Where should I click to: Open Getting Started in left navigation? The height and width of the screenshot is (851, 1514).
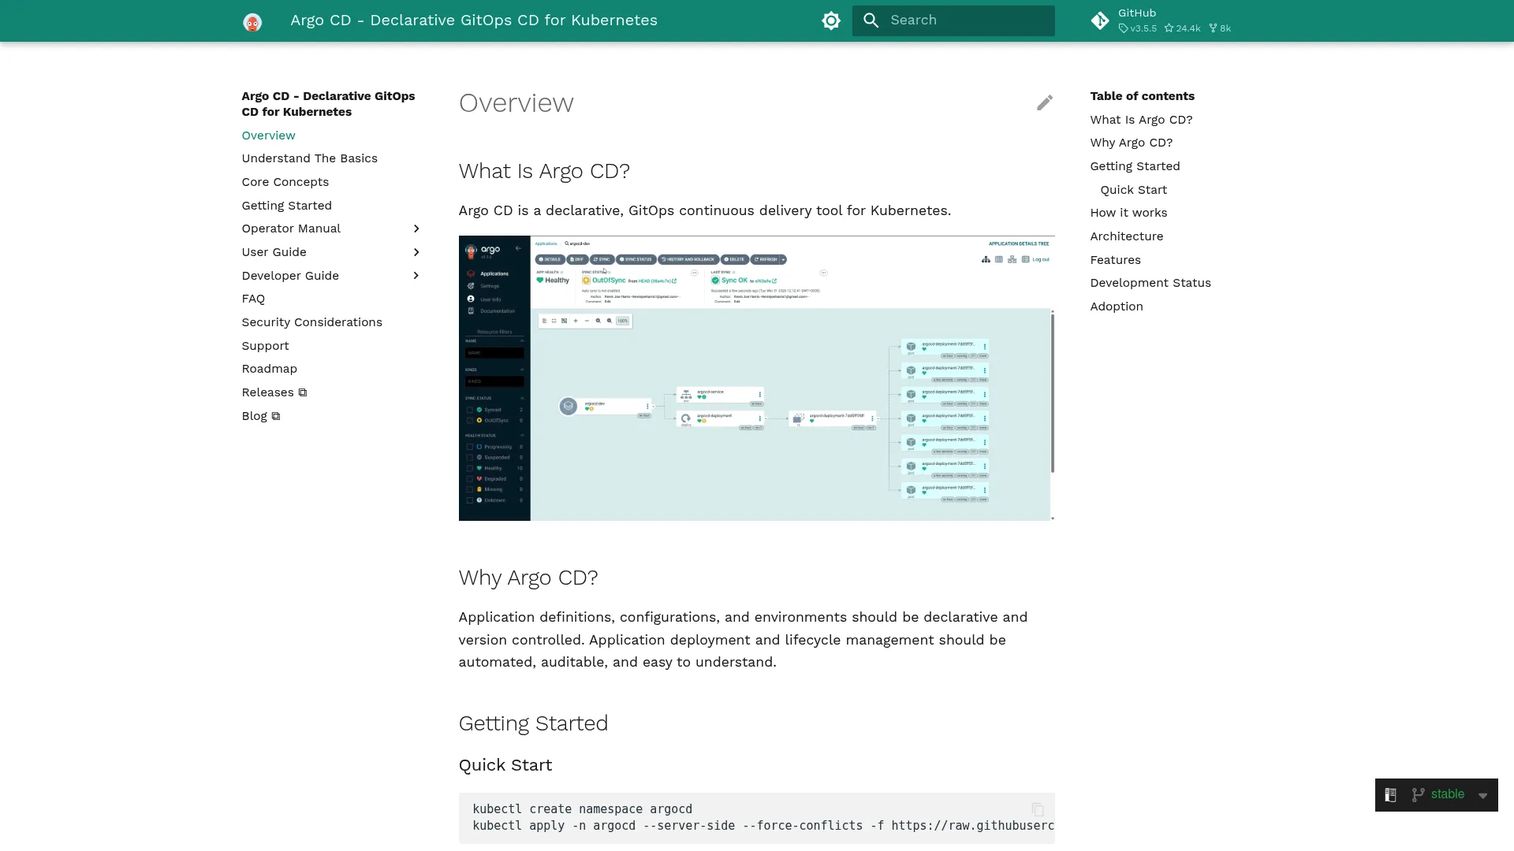[x=287, y=206]
